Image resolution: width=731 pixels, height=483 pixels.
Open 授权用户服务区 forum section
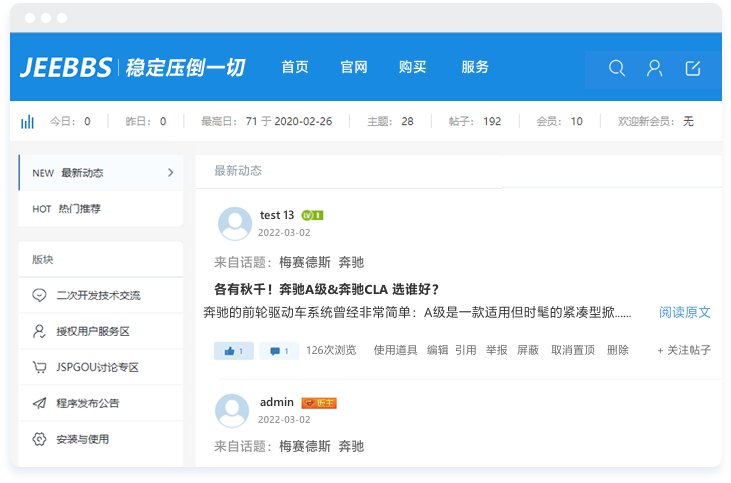pos(94,331)
